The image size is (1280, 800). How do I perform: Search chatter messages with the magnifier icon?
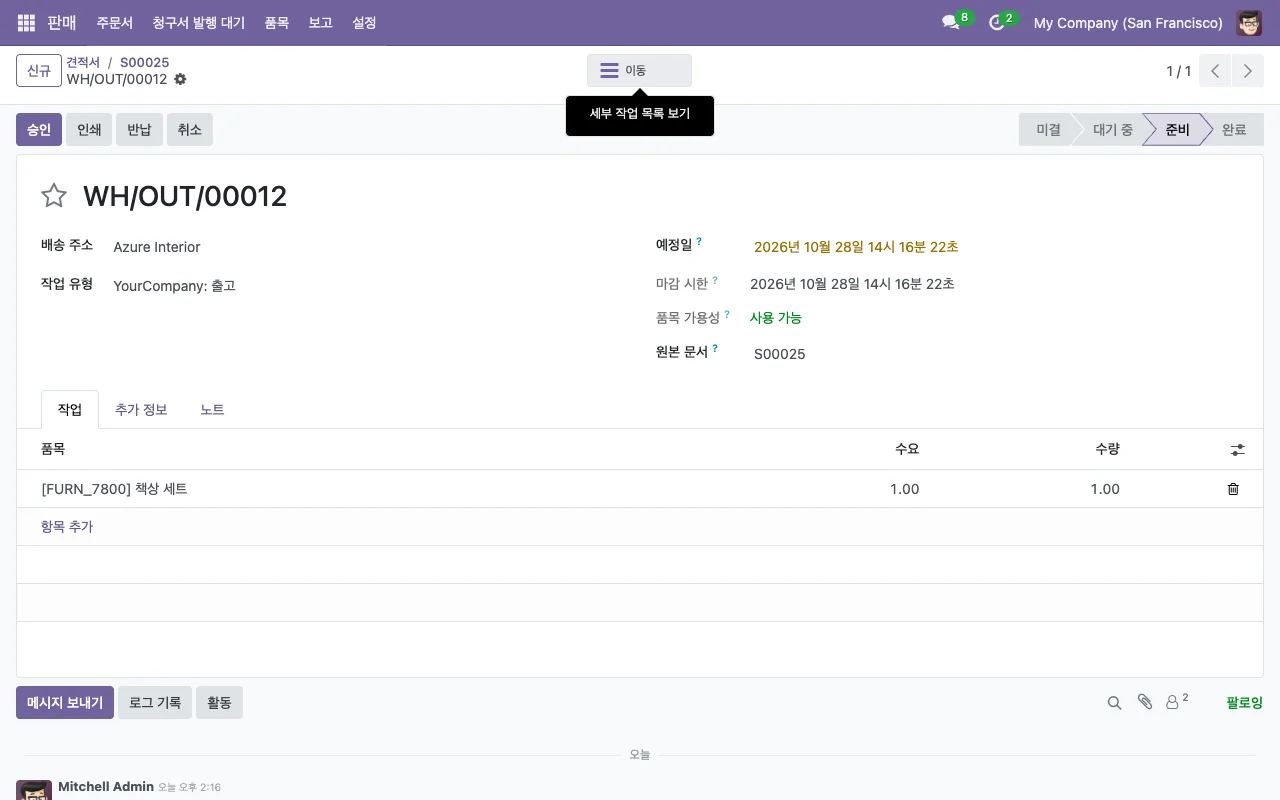point(1114,703)
